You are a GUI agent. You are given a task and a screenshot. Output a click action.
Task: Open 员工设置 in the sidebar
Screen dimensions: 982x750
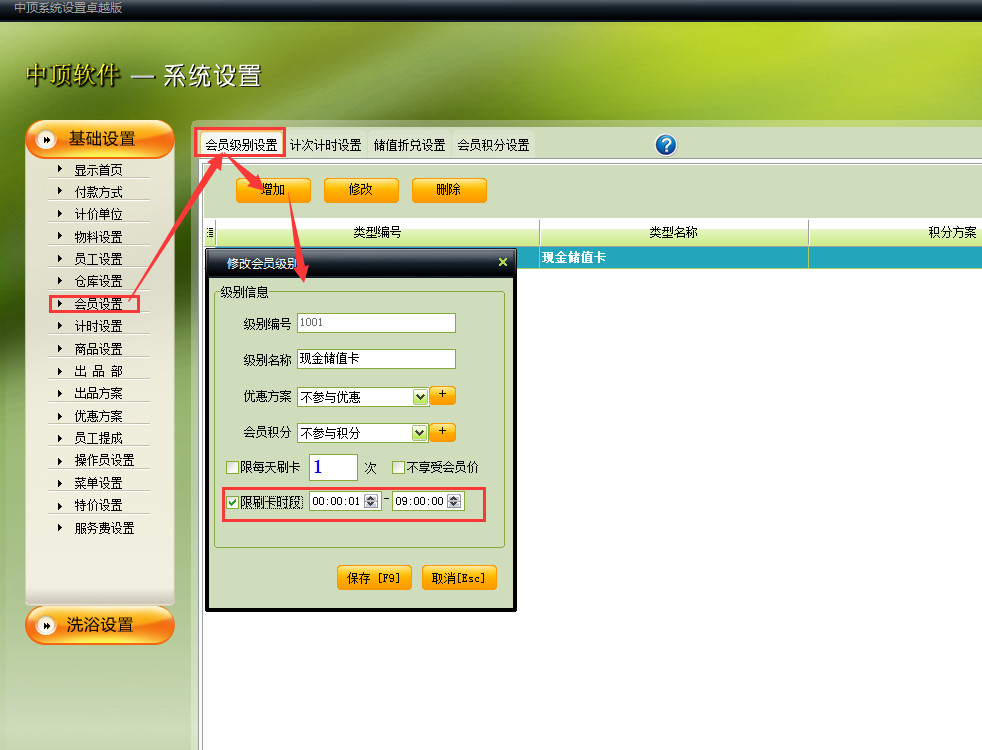point(98,259)
